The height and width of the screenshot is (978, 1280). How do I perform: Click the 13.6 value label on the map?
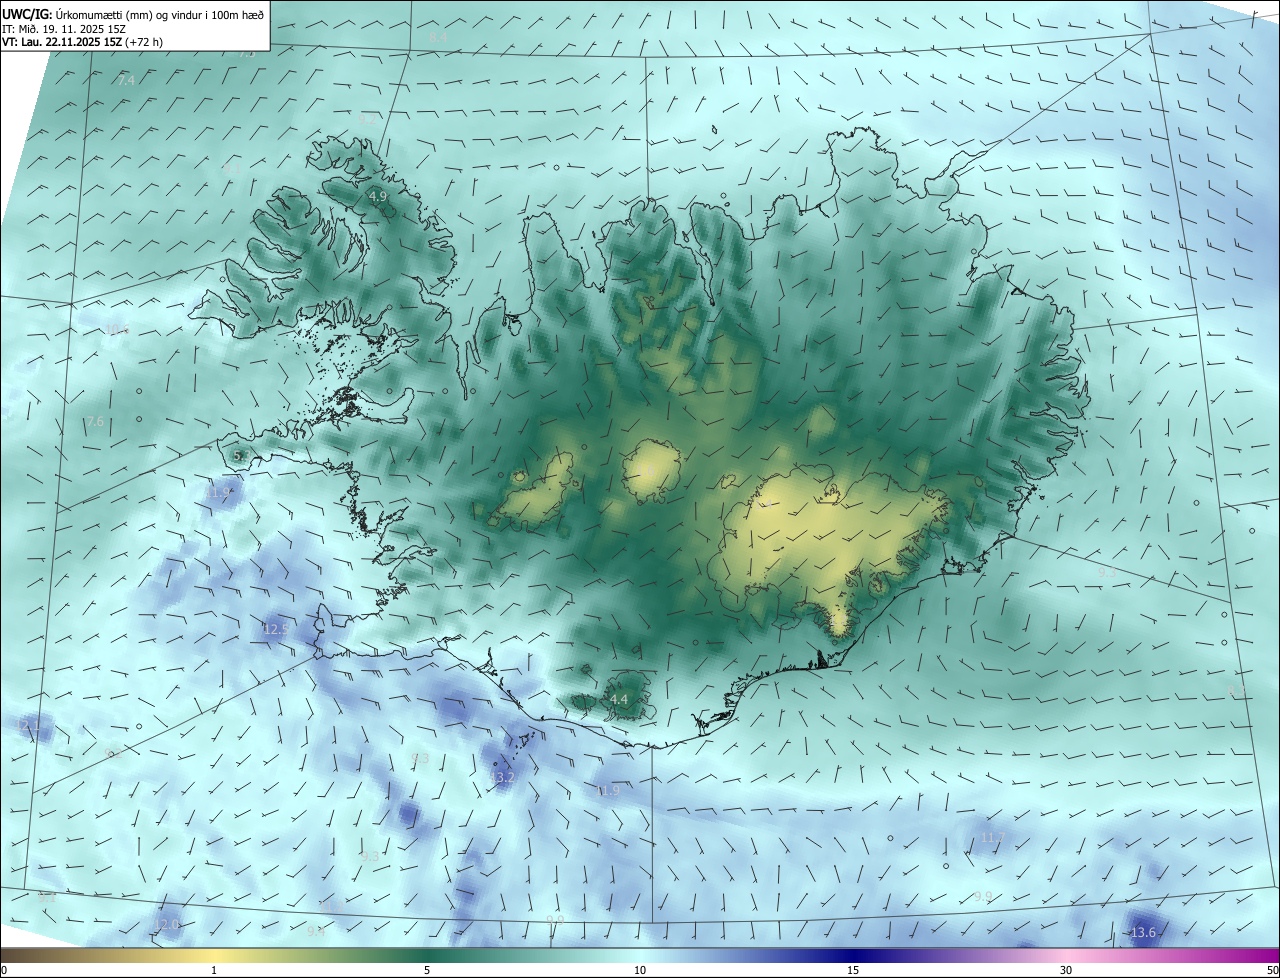pyautogui.click(x=1143, y=933)
